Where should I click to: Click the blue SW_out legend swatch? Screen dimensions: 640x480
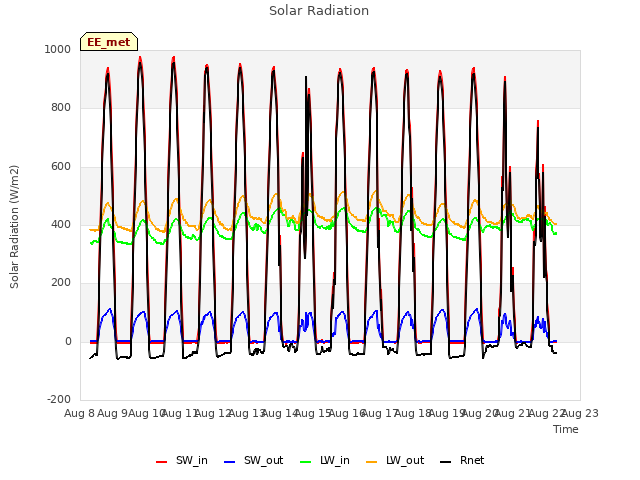230,462
